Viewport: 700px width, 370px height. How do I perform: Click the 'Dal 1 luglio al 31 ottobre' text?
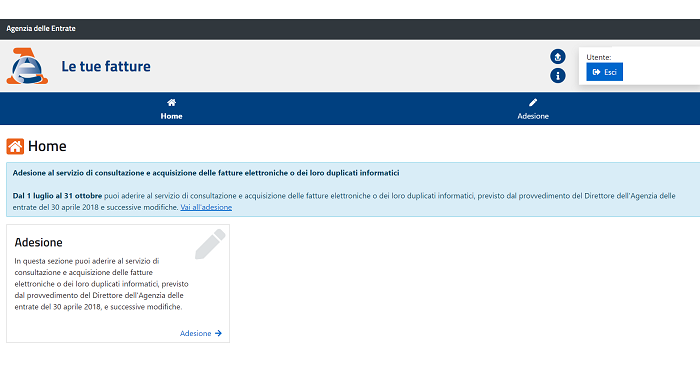pos(57,195)
